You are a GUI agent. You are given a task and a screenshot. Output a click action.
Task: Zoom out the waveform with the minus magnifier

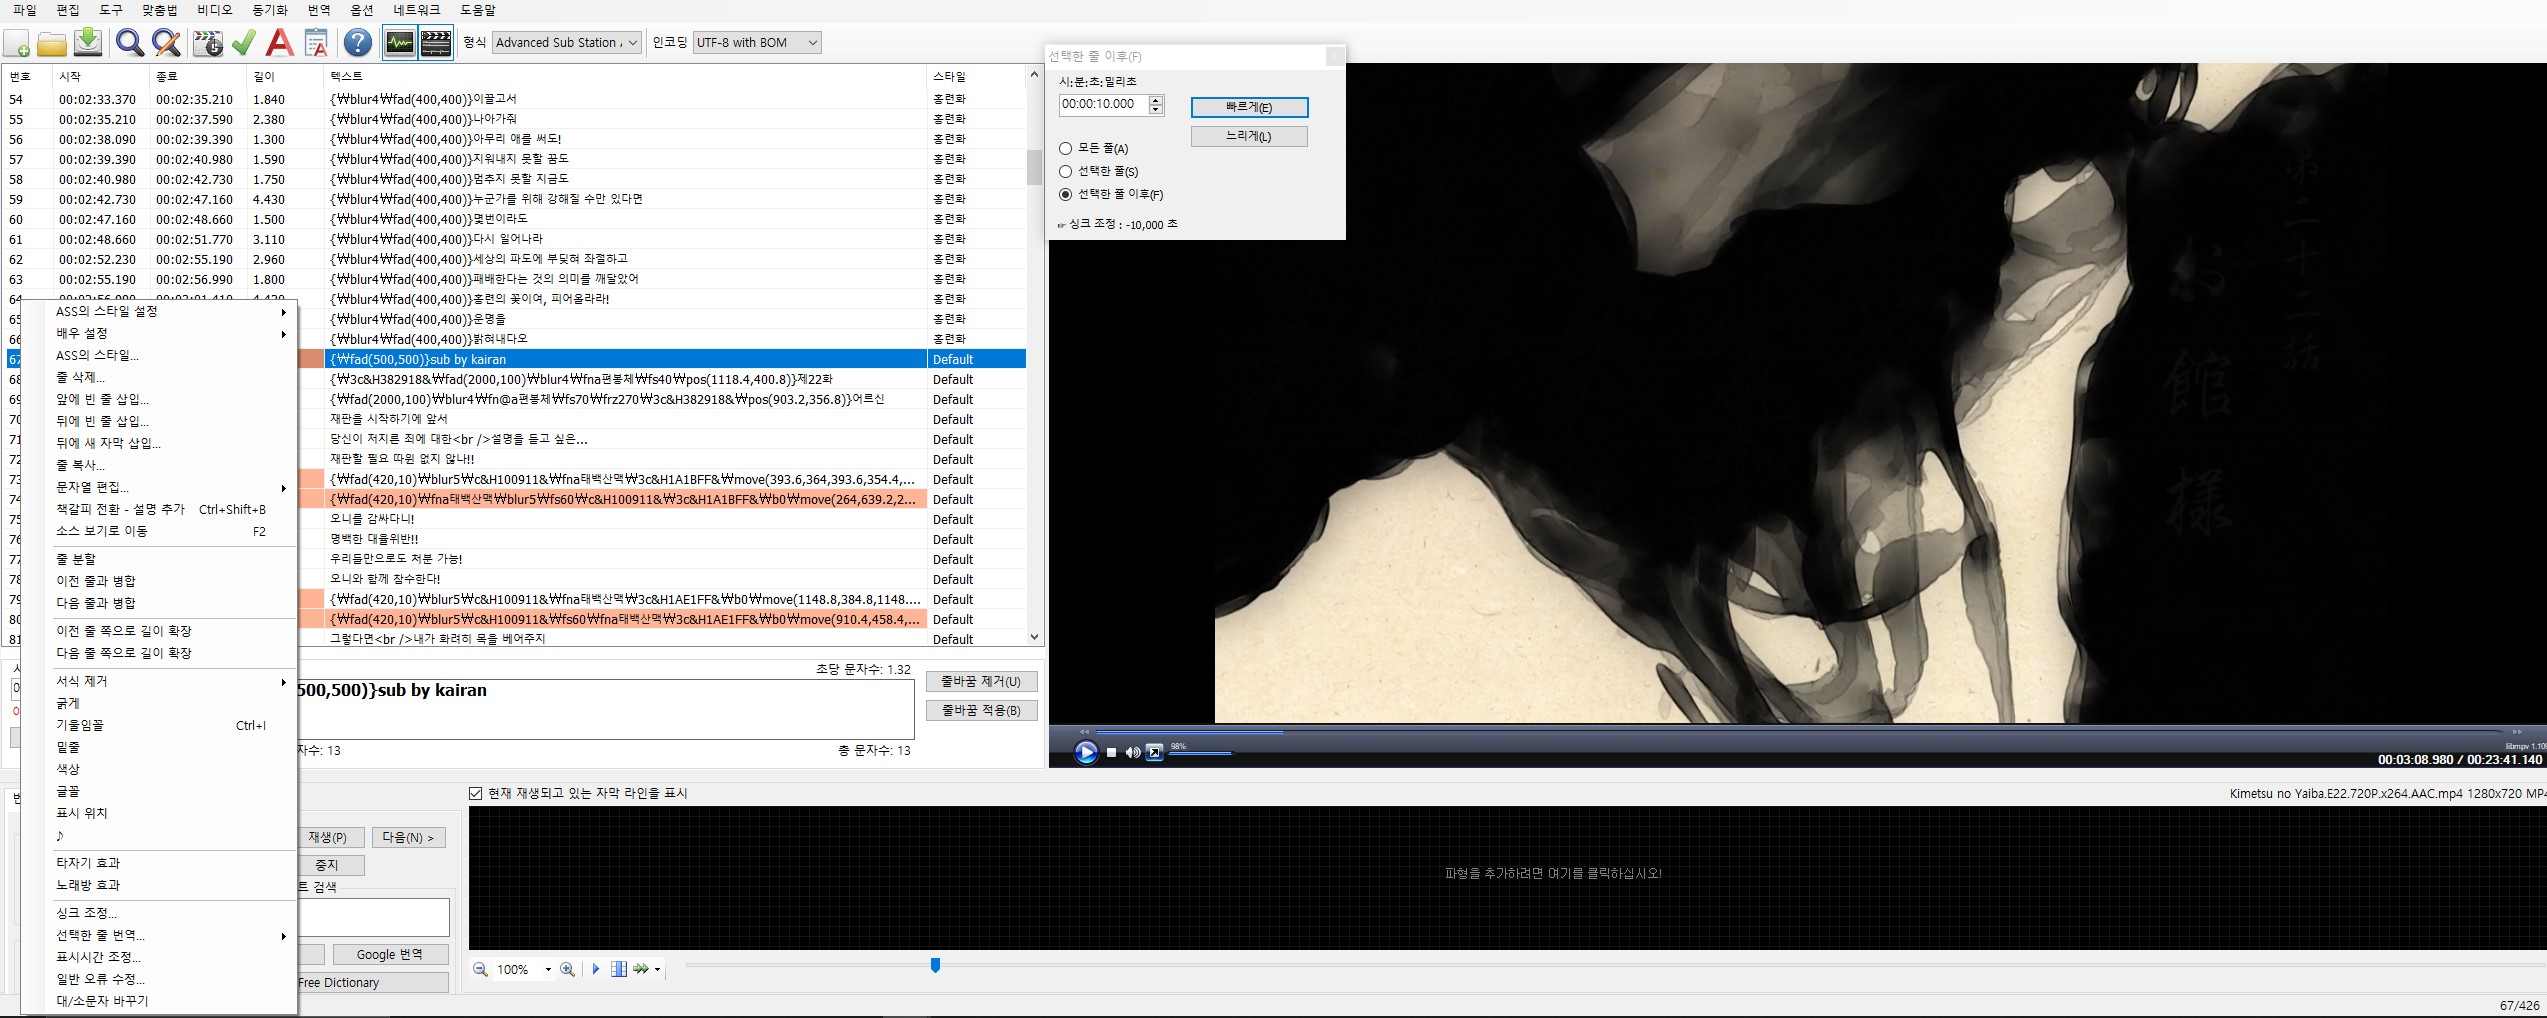480,969
